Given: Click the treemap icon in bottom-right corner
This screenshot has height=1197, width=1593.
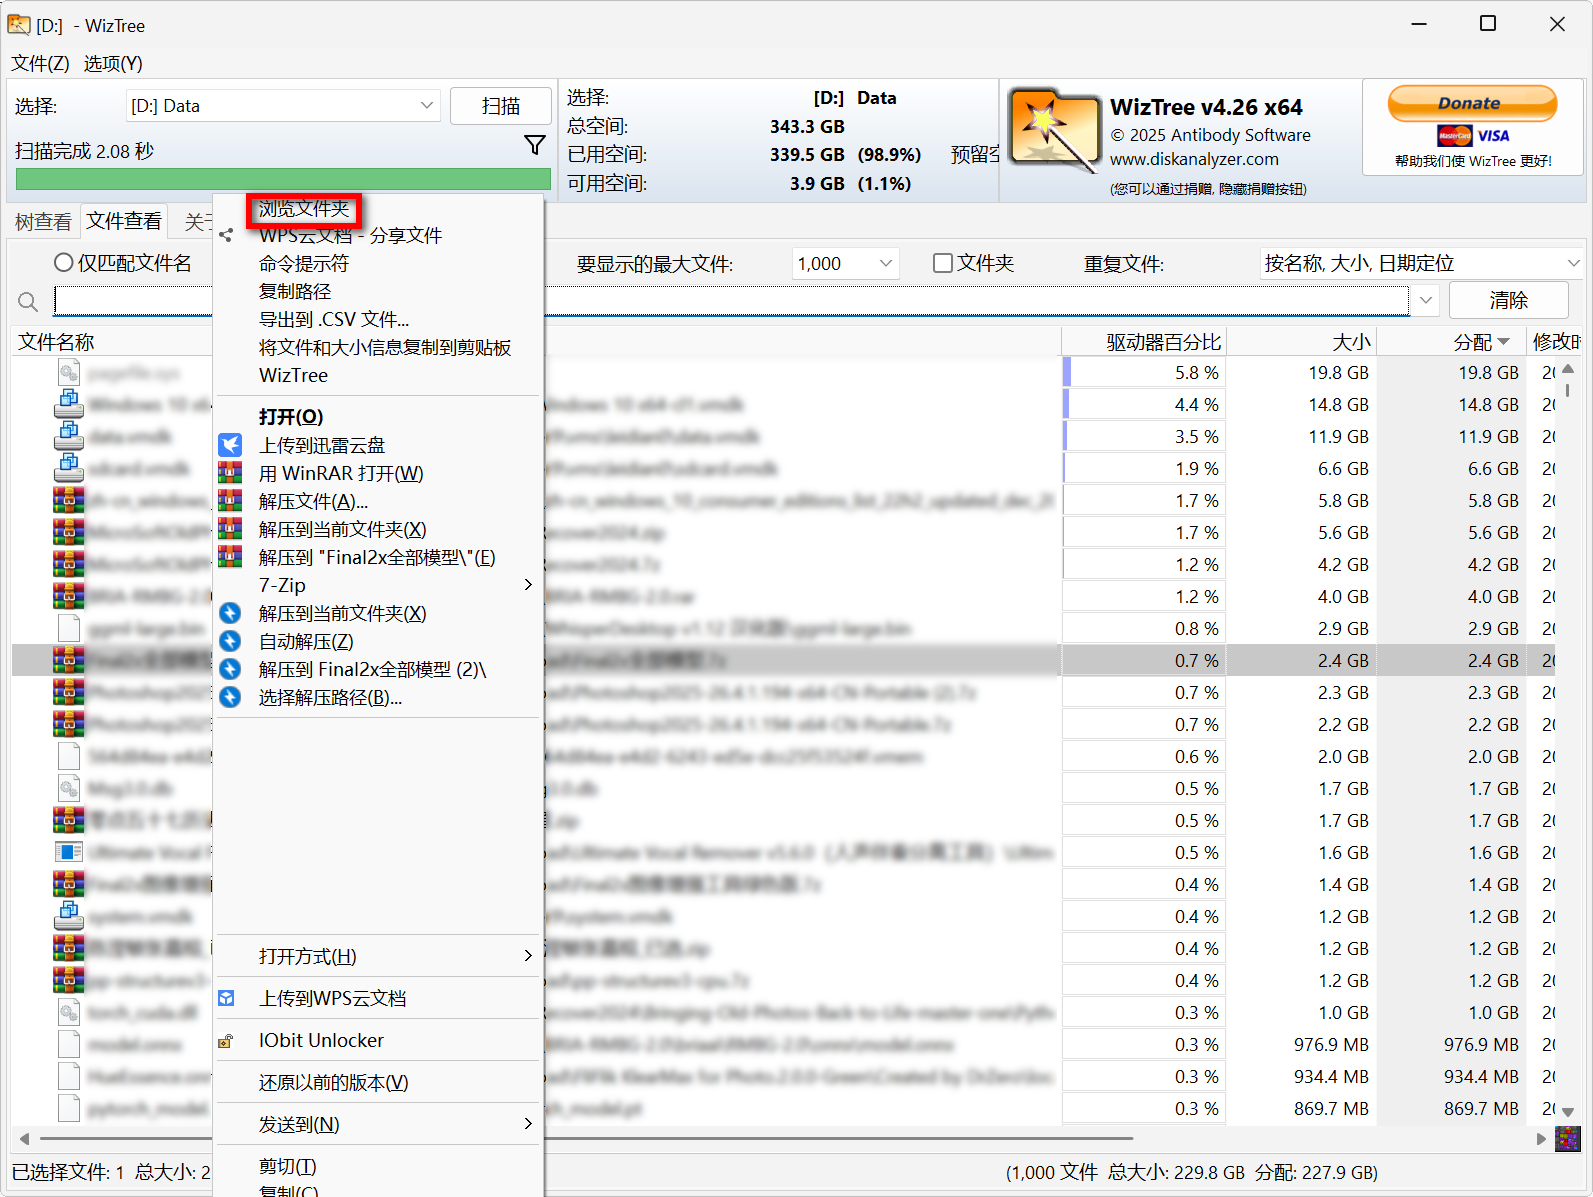Looking at the screenshot, I should click(x=1568, y=1139).
